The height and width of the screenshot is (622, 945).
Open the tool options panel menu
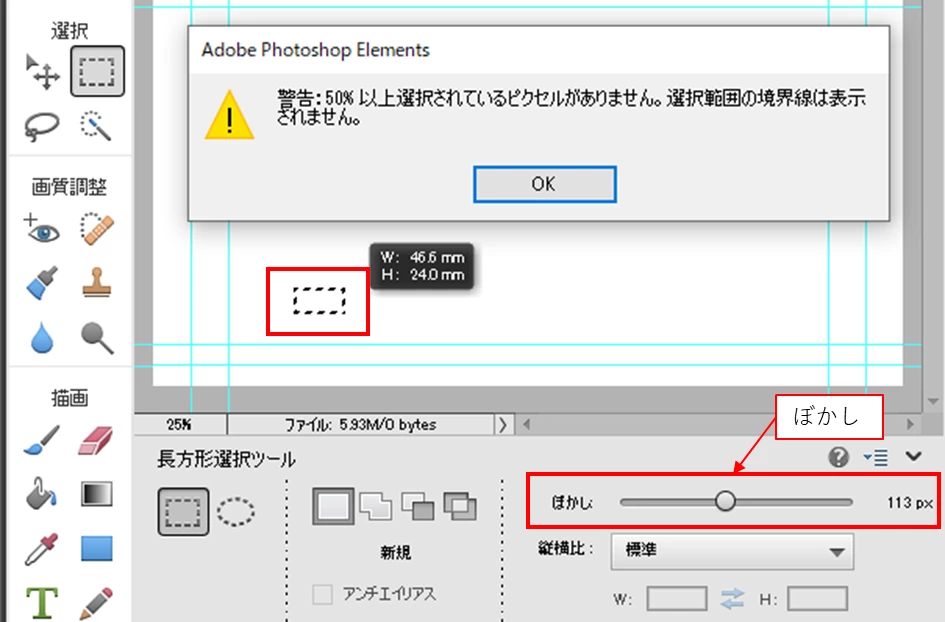(x=875, y=458)
